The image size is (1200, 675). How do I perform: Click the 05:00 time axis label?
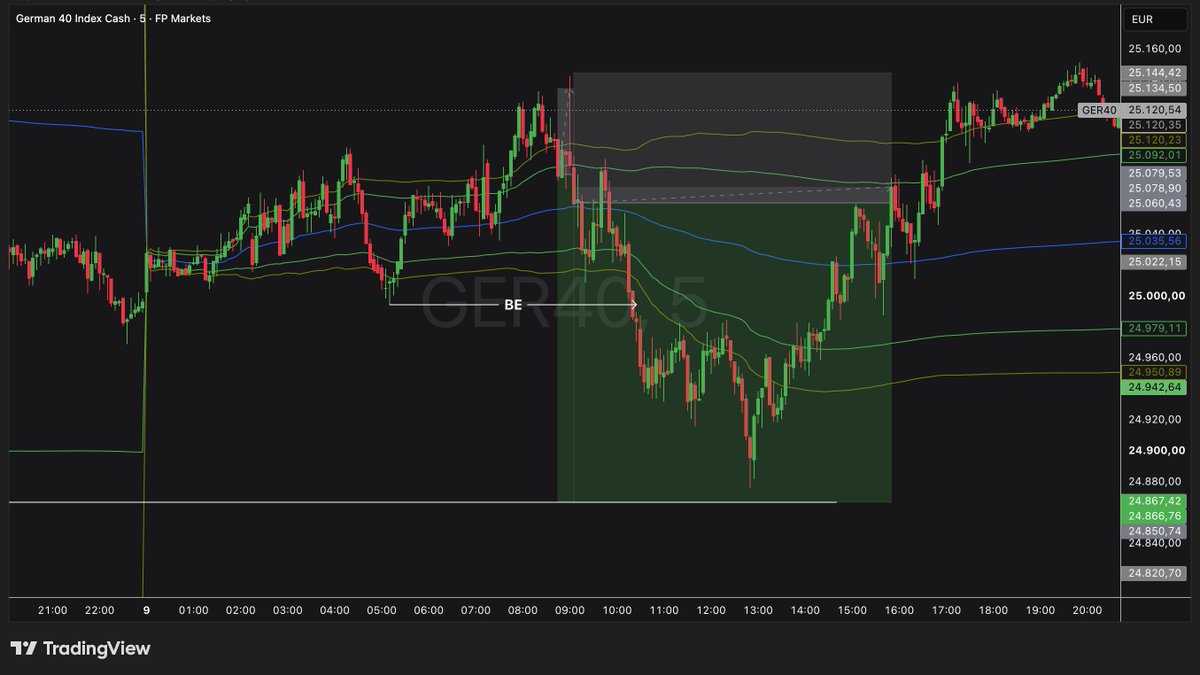381,610
